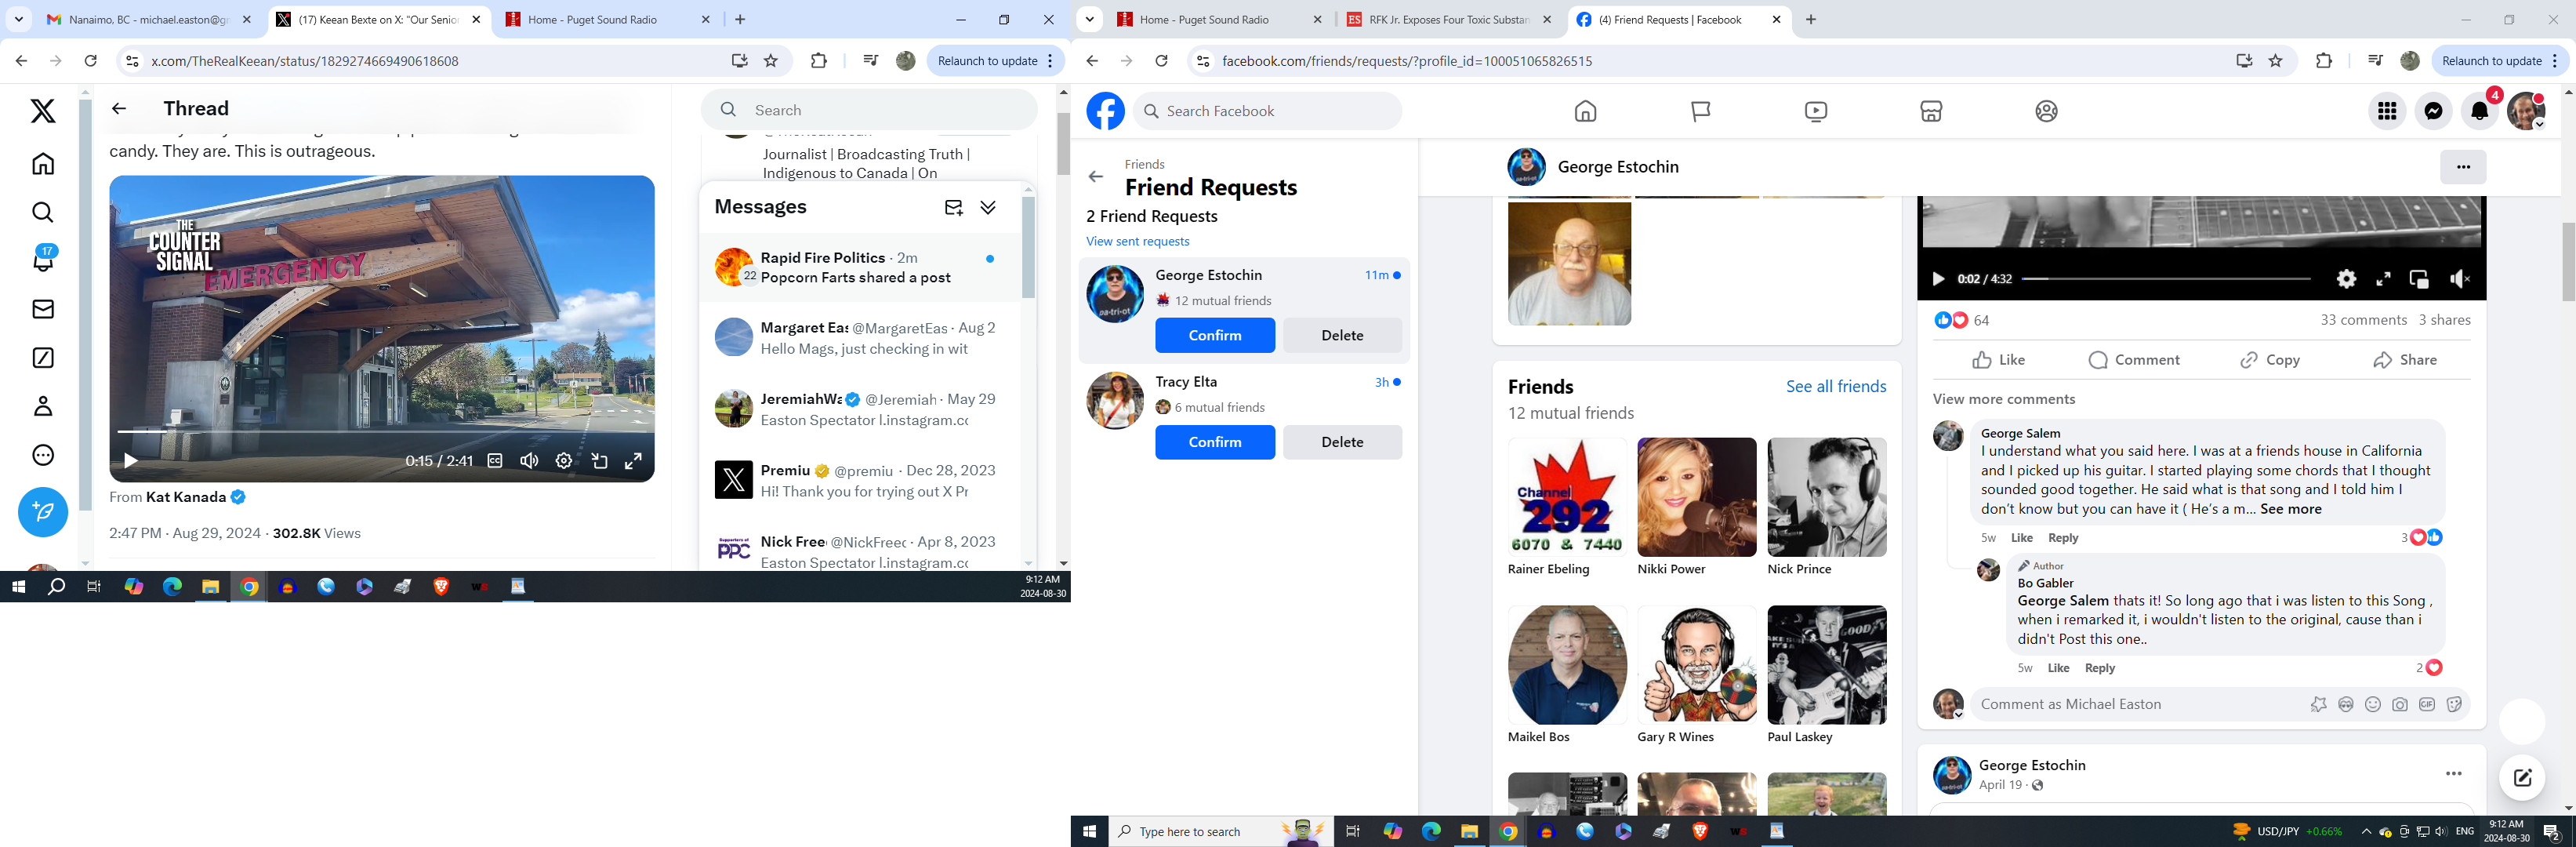Open X post compose button
2576x847 pixels.
(43, 512)
